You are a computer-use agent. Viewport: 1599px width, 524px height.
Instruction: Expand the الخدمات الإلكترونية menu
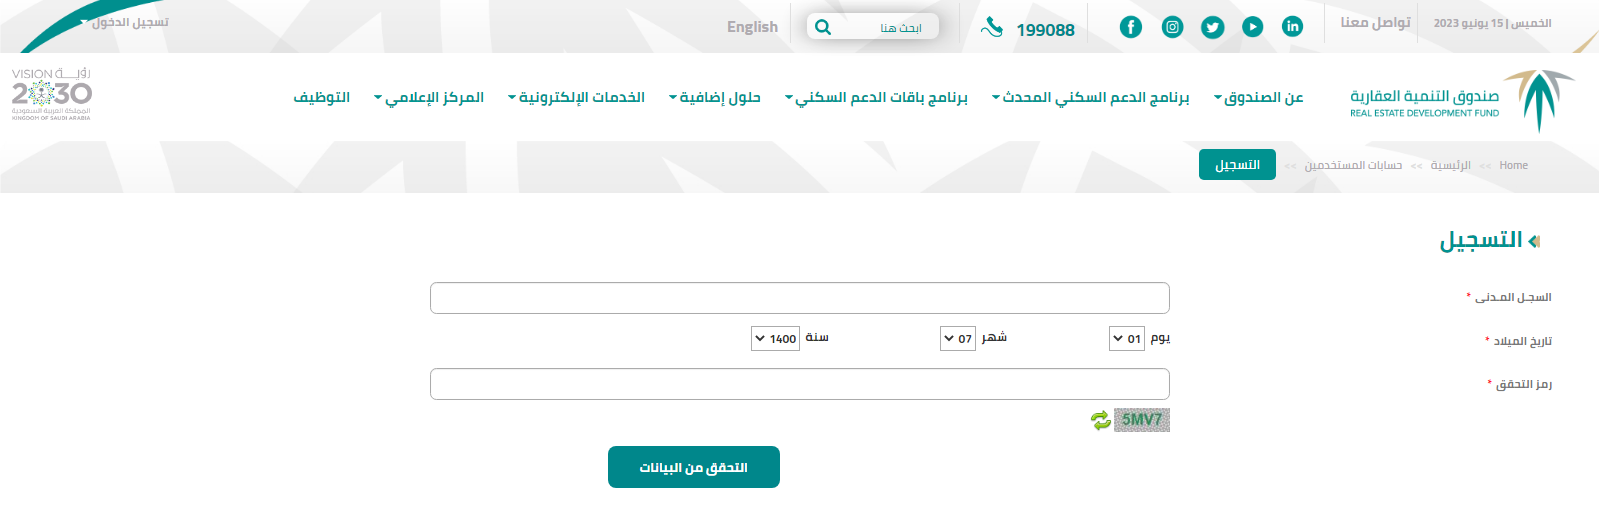tap(577, 98)
